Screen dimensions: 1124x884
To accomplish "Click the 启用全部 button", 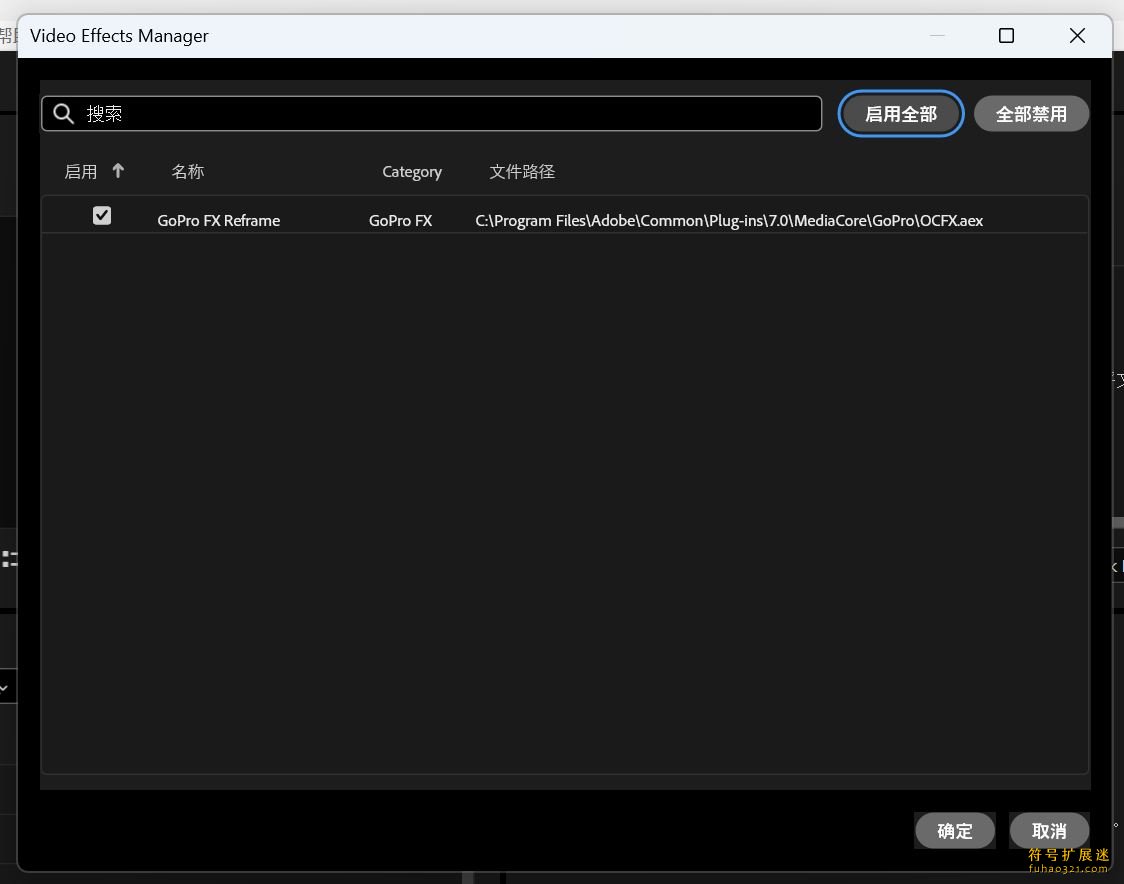I will coord(900,114).
